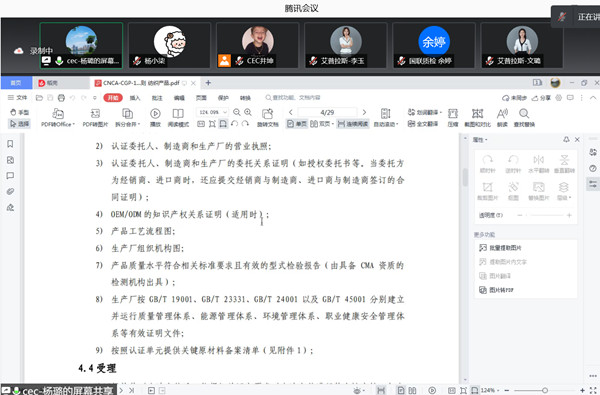Switch to 单页 single-page view
Viewport: 600px width, 395px height.
point(297,124)
